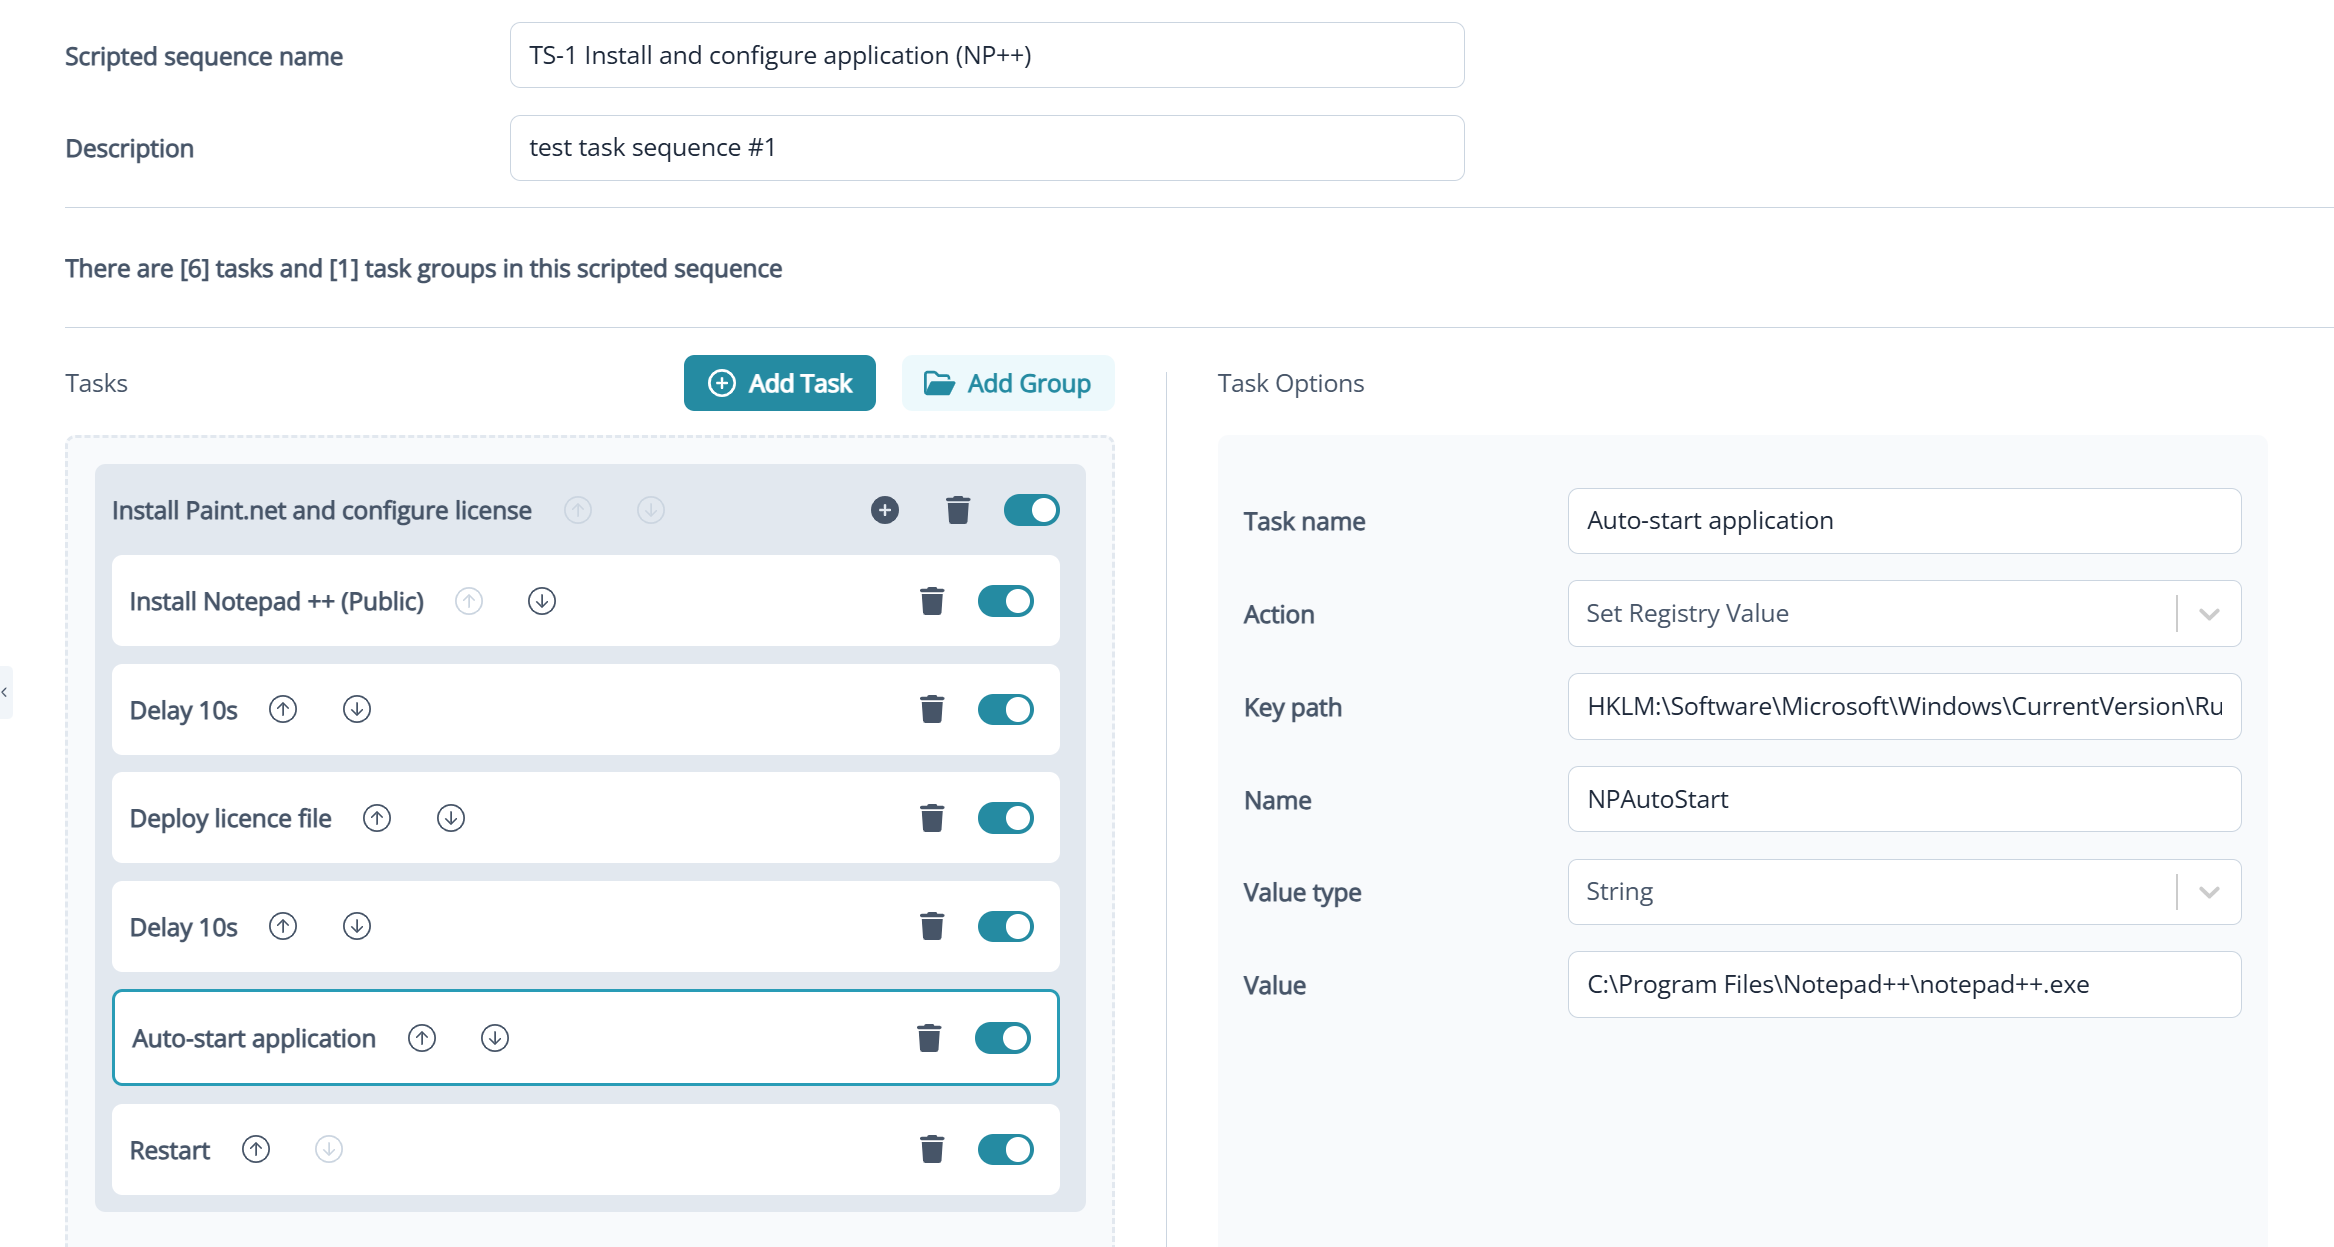
Task: Click the Key path input field
Action: tap(1903, 706)
